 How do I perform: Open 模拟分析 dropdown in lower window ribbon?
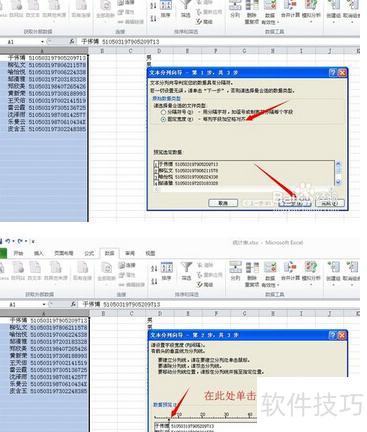coord(311,273)
